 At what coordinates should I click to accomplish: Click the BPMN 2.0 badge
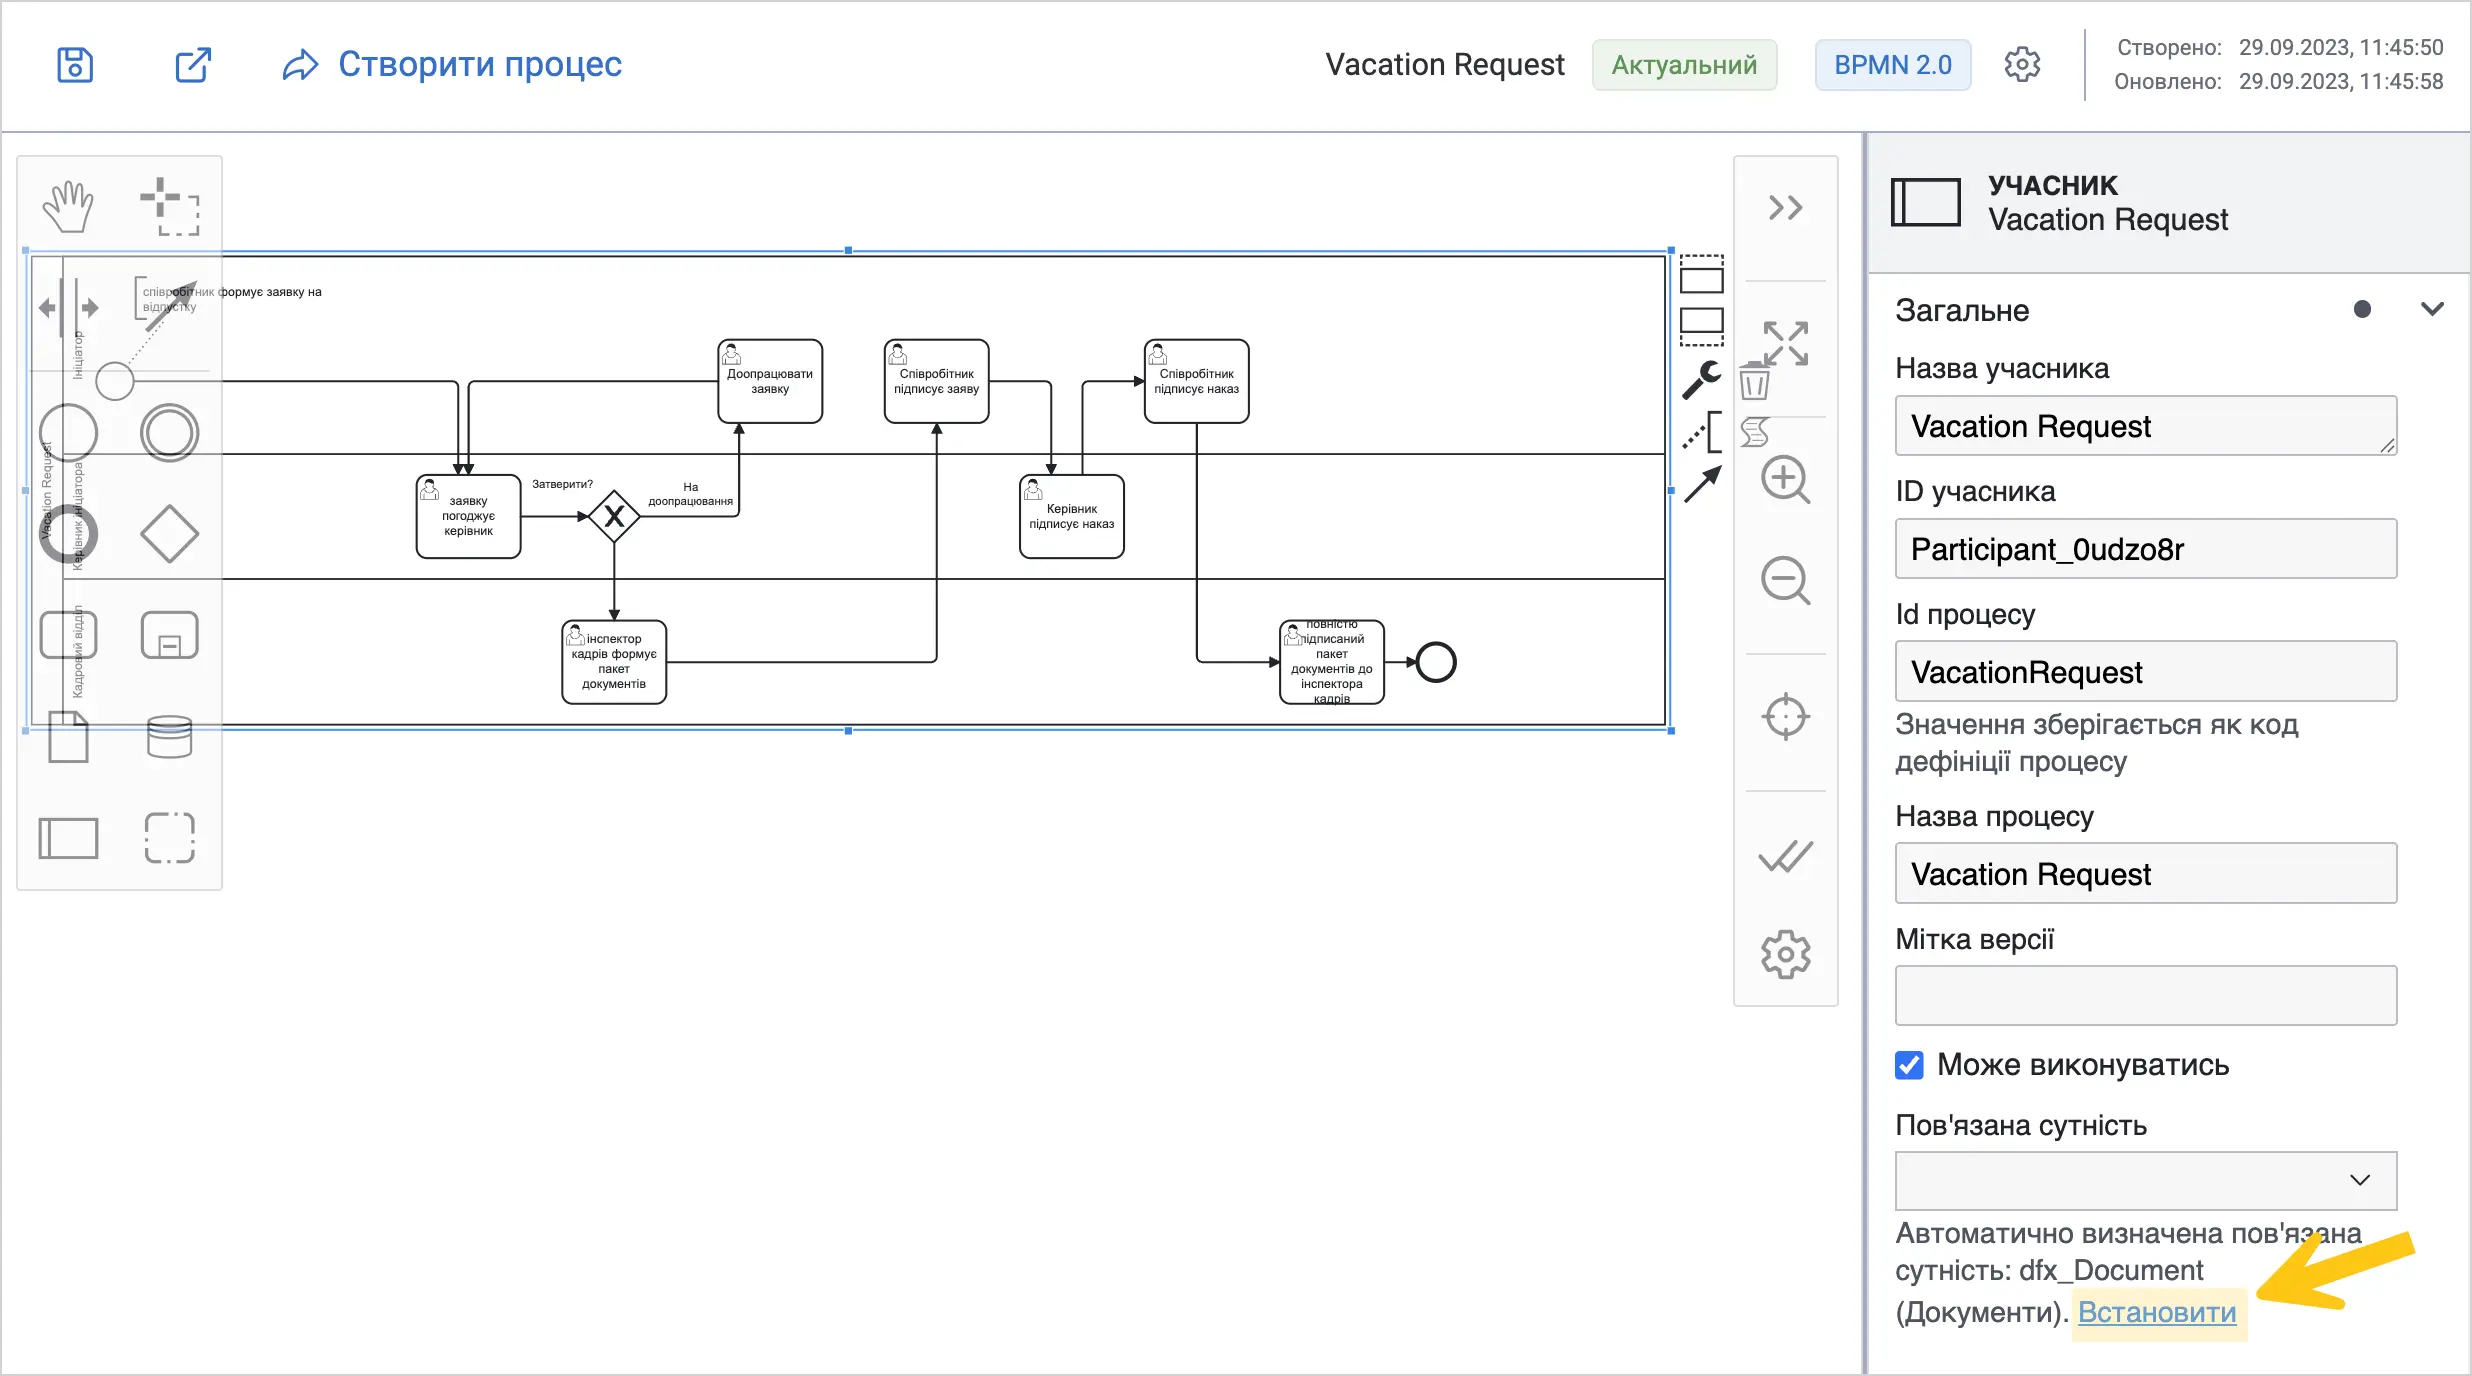[1892, 65]
